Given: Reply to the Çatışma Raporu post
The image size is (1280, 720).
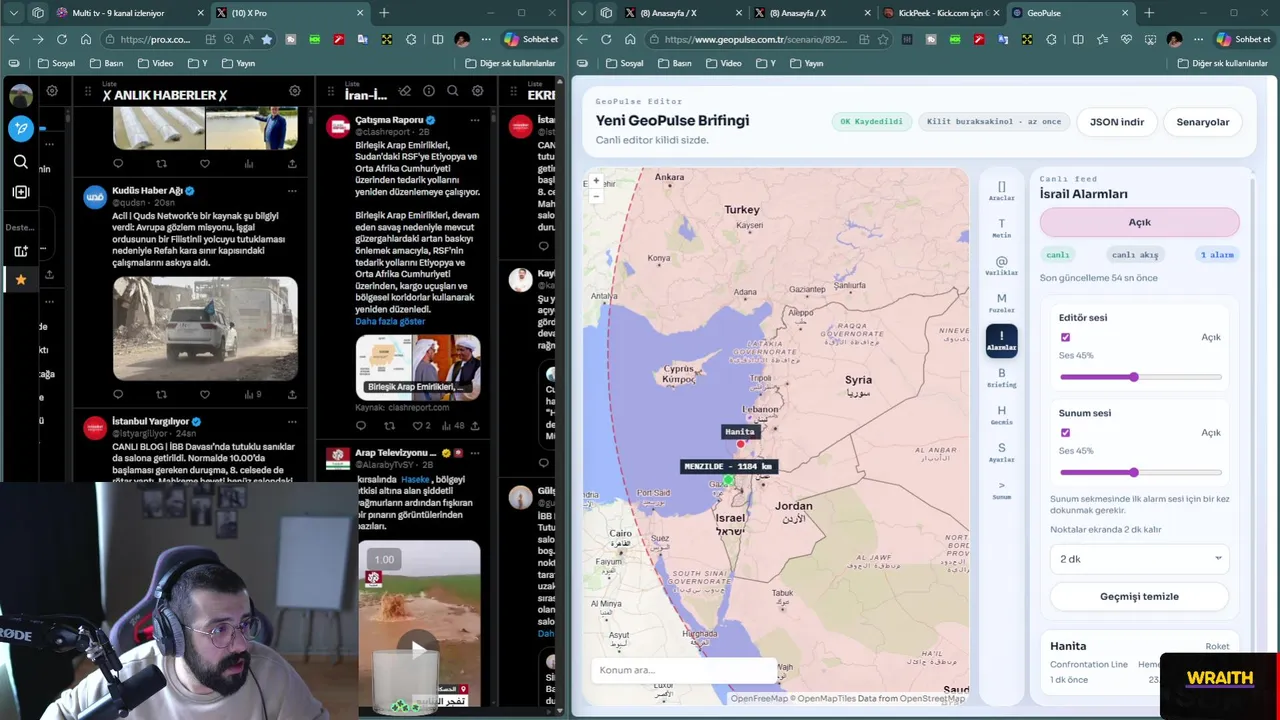Looking at the screenshot, I should coord(362,425).
